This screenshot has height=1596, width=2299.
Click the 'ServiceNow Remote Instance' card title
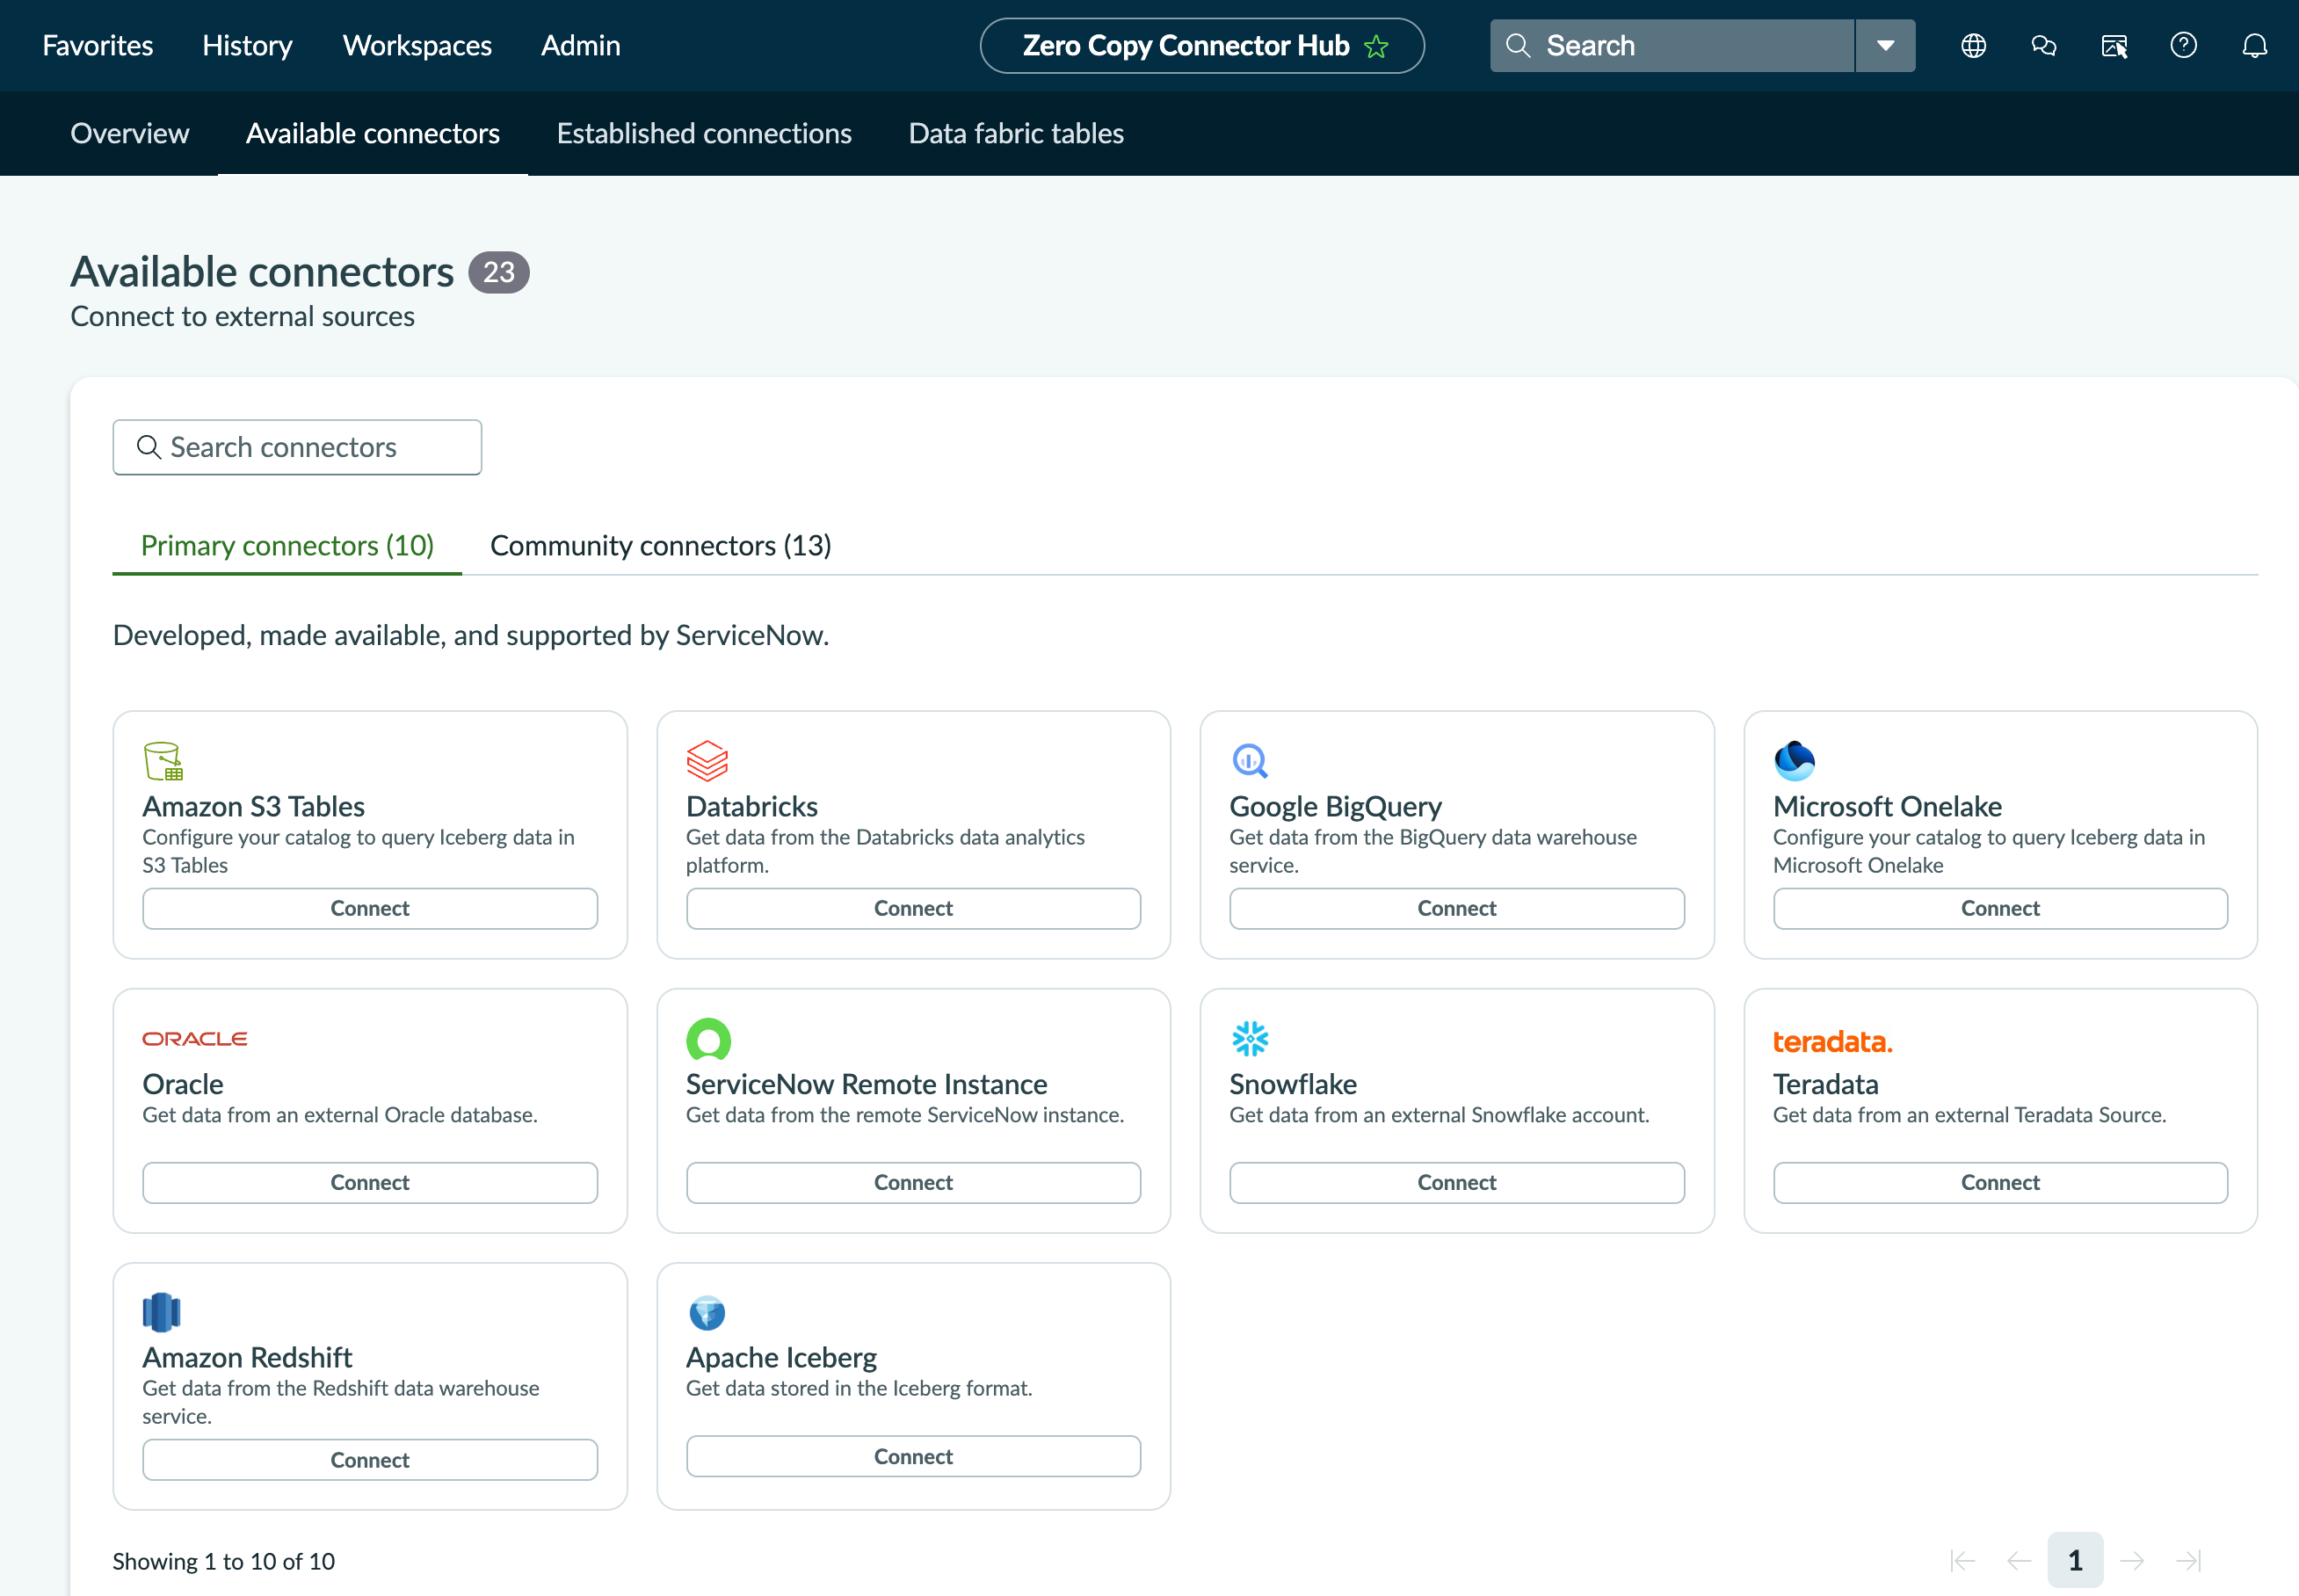[x=866, y=1084]
